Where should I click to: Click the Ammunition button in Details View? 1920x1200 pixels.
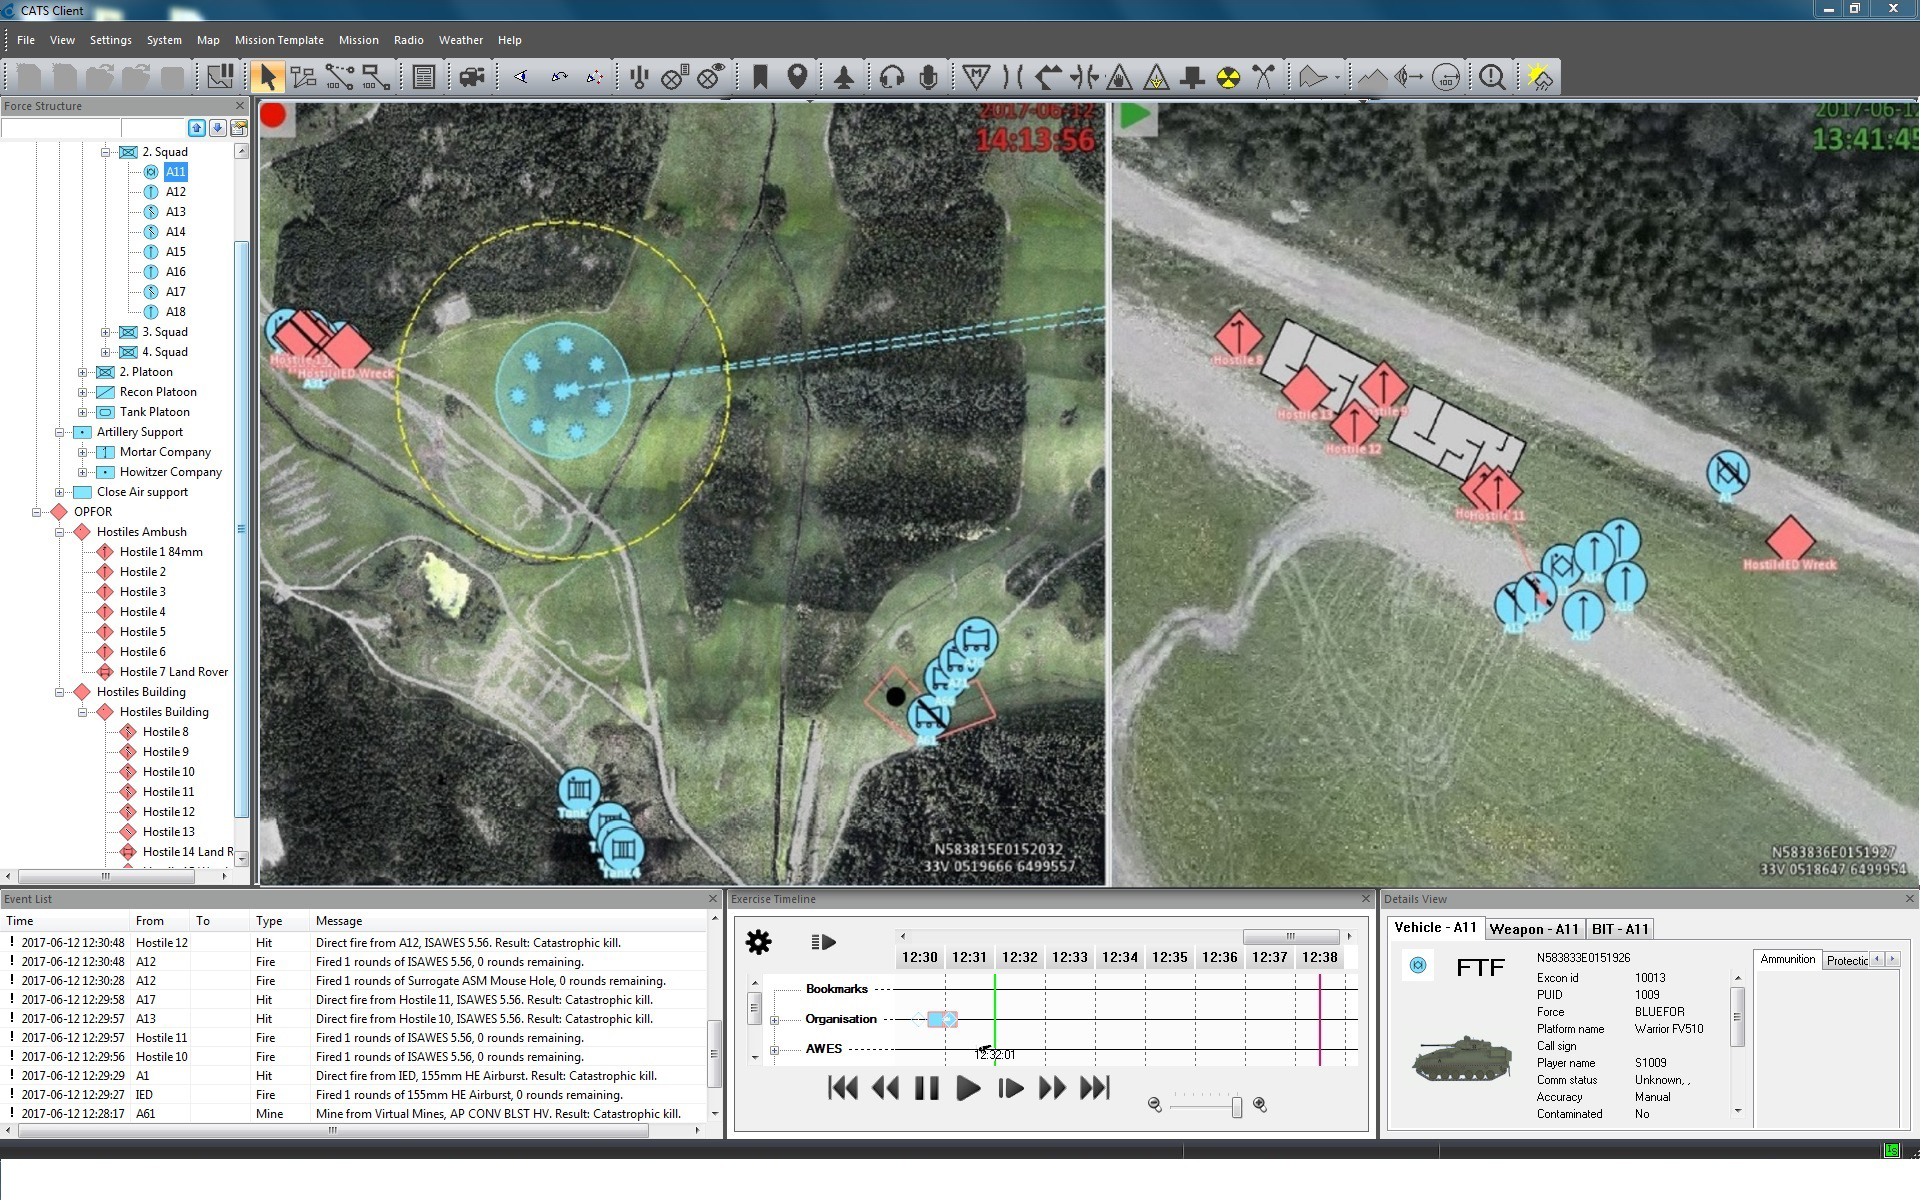click(1789, 960)
